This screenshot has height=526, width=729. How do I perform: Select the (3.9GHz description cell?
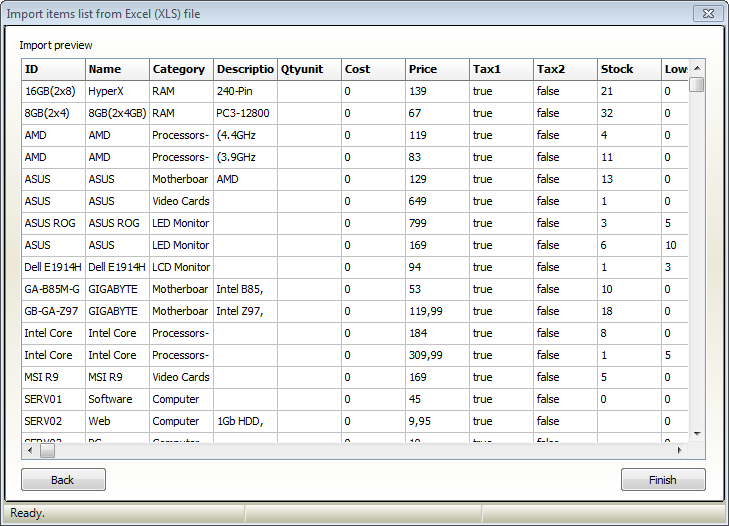click(245, 157)
